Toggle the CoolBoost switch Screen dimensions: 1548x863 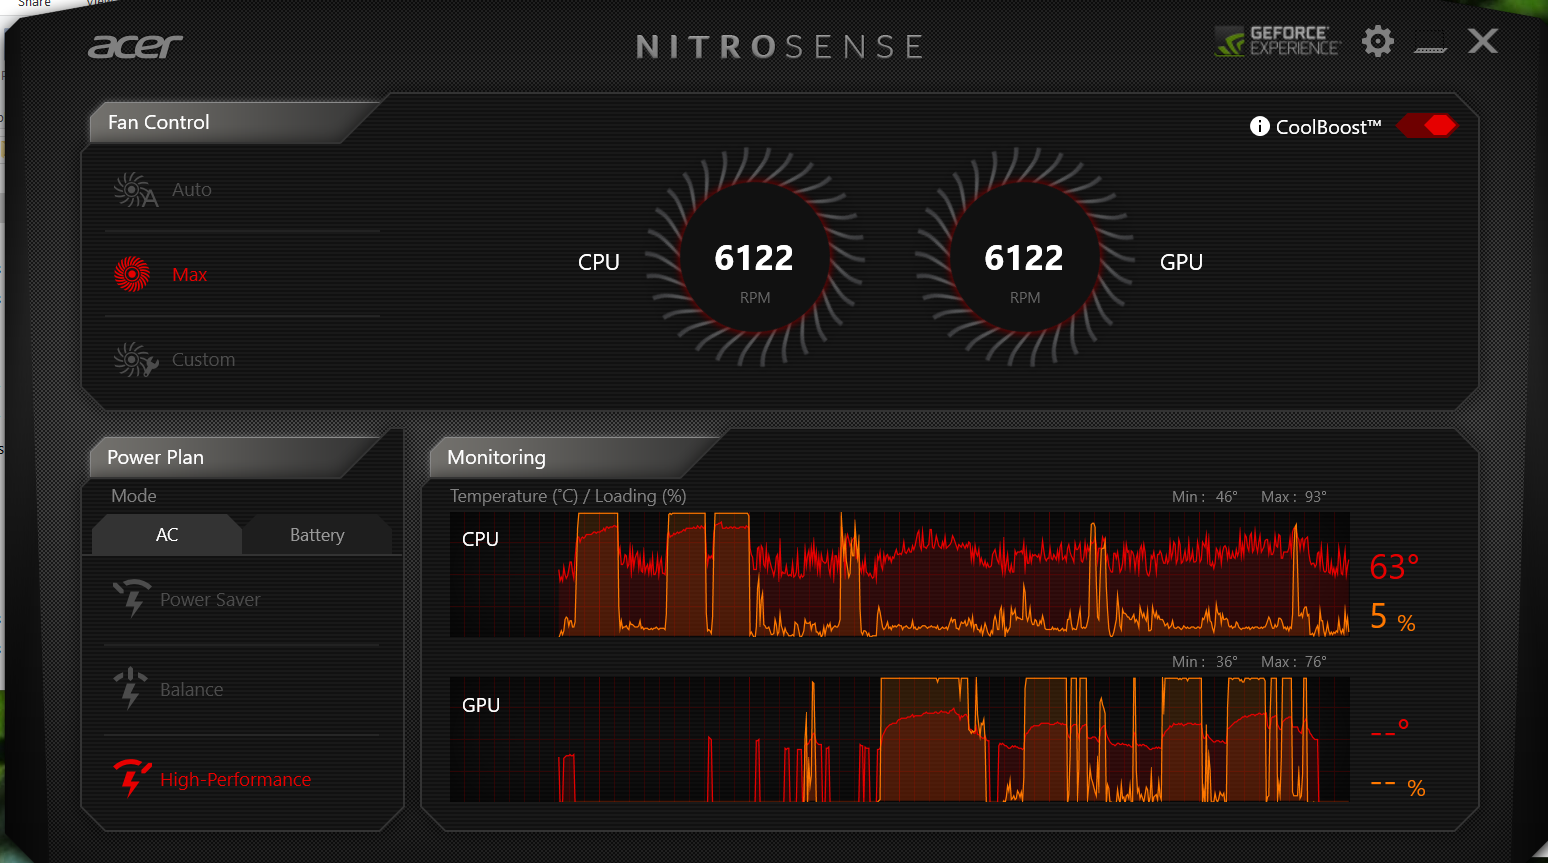coord(1427,126)
